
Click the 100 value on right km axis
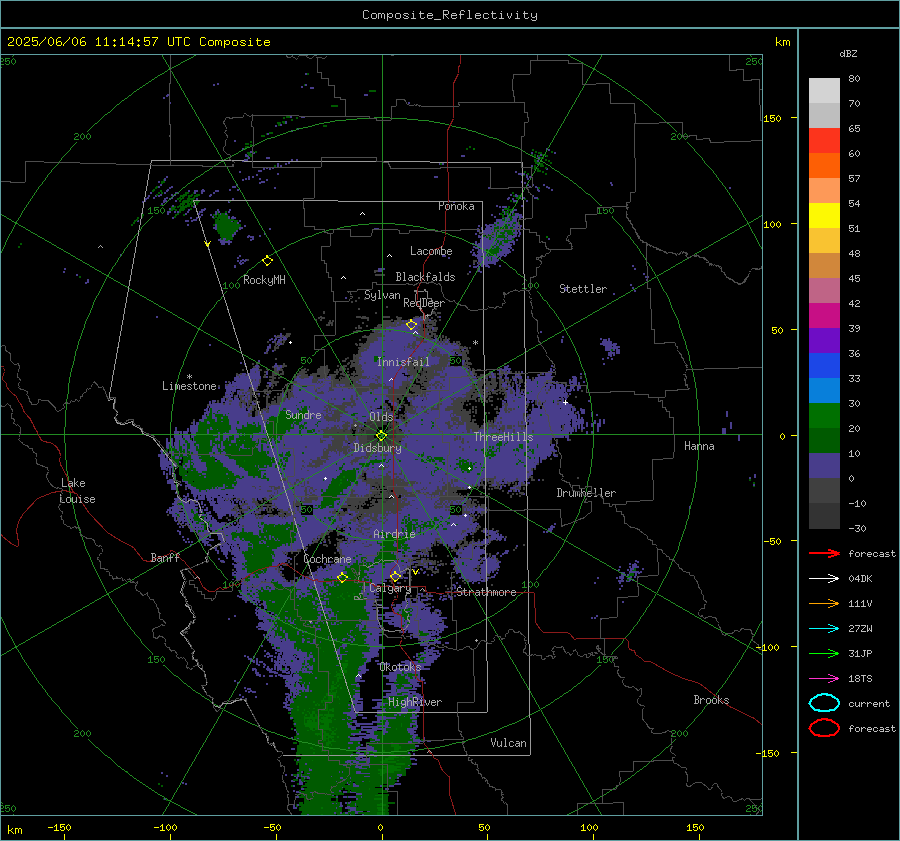772,224
